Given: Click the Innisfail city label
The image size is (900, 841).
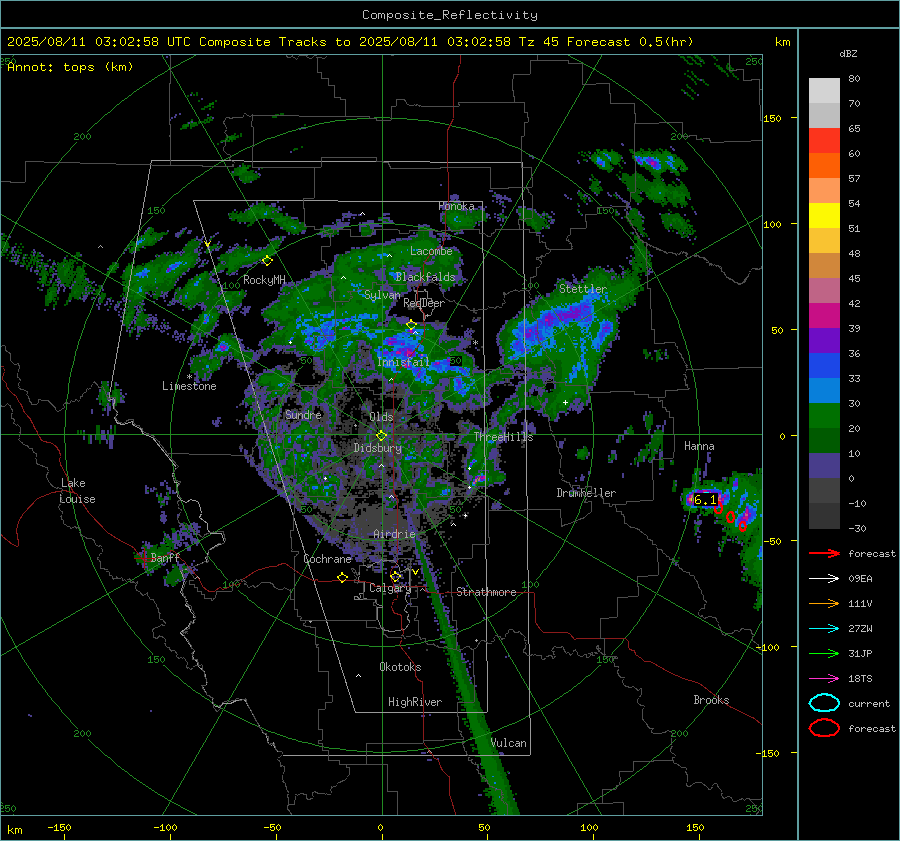Looking at the screenshot, I should 403,362.
